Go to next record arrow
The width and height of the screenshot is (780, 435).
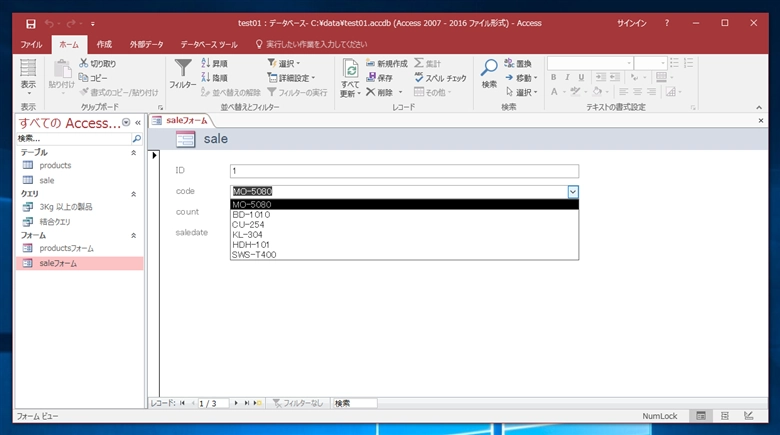tap(236, 403)
